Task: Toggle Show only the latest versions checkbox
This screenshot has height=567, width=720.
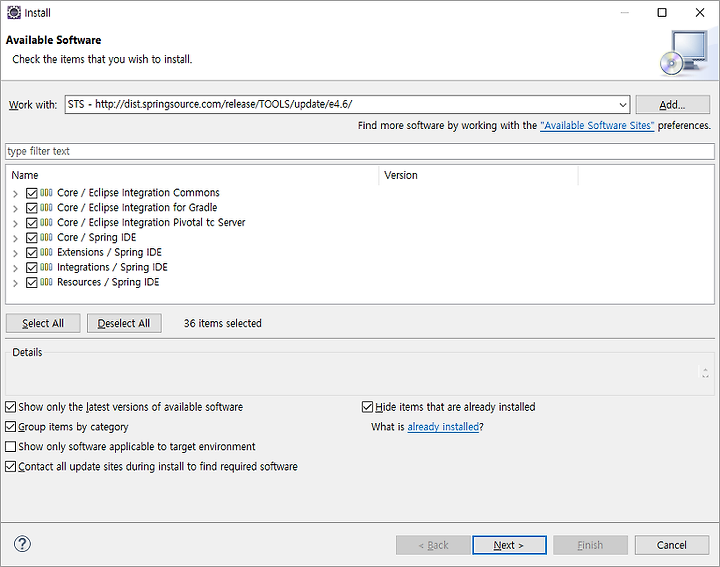Action: coord(11,407)
